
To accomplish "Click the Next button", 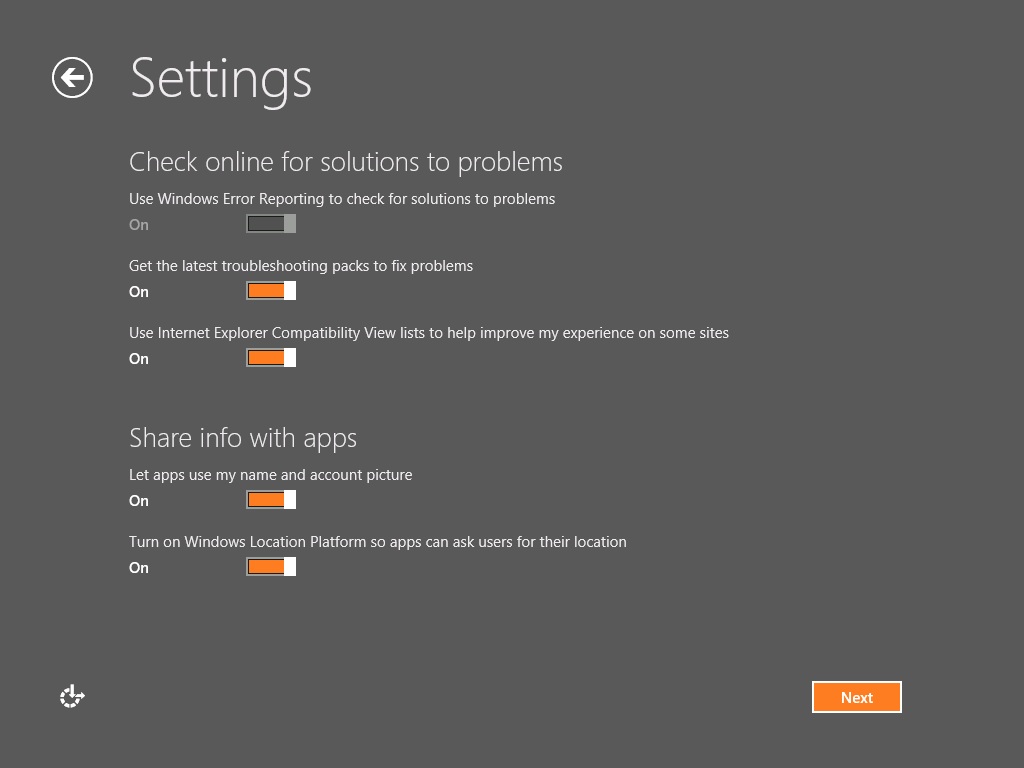I will pyautogui.click(x=856, y=697).
